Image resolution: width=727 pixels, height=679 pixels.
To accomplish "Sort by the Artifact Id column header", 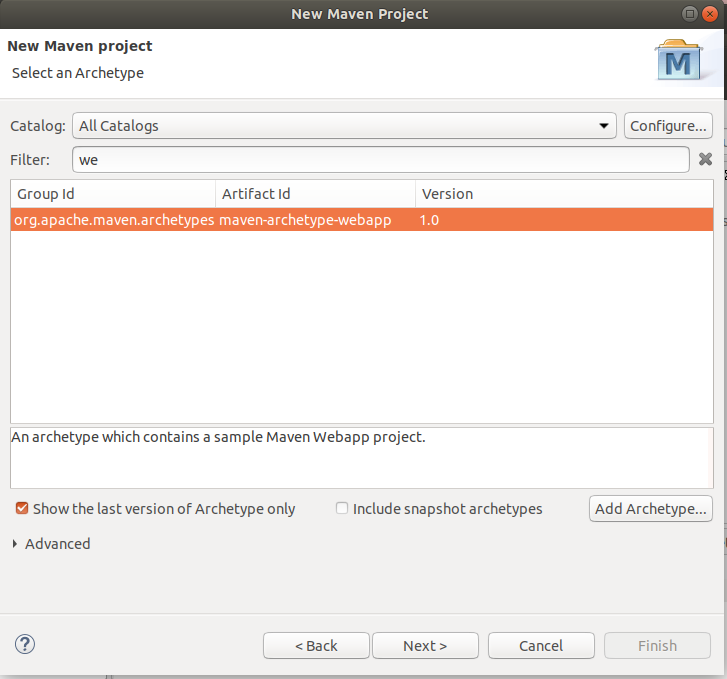I will (x=315, y=194).
